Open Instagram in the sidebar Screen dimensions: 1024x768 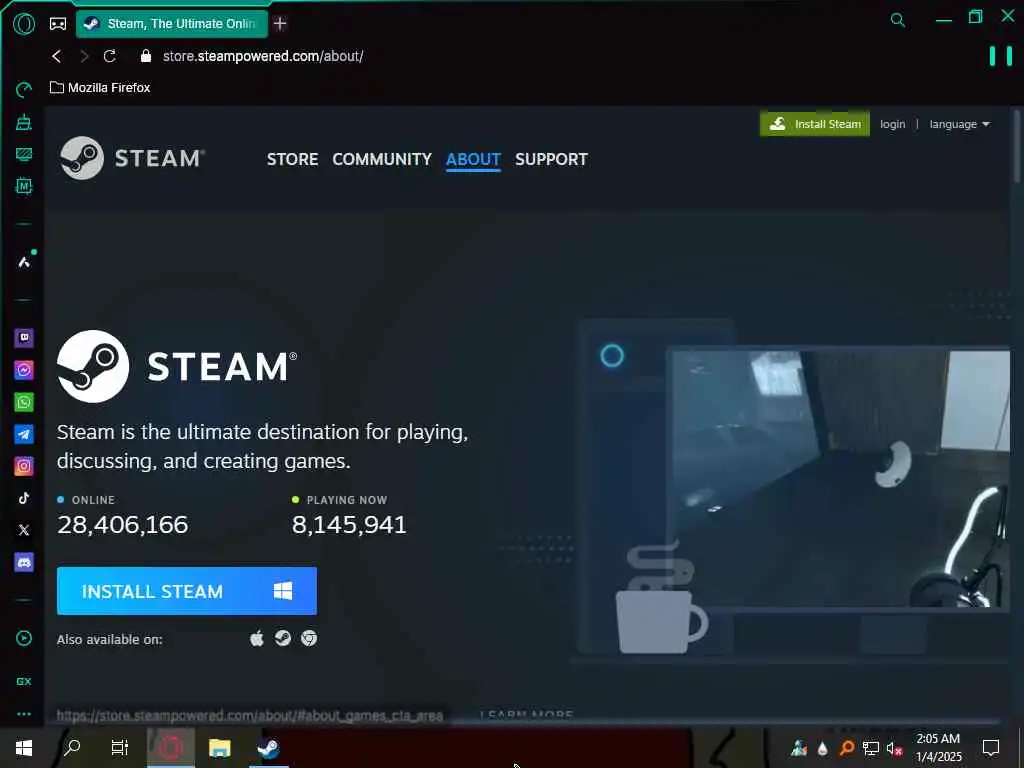pyautogui.click(x=24, y=466)
